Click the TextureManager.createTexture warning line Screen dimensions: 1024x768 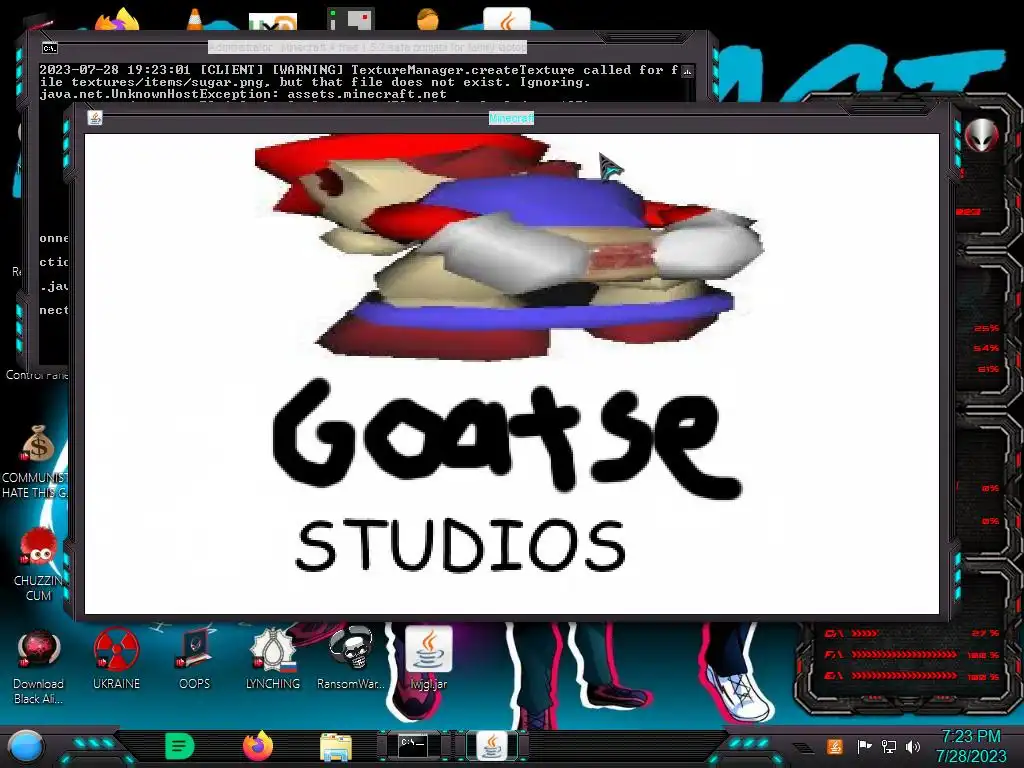359,70
